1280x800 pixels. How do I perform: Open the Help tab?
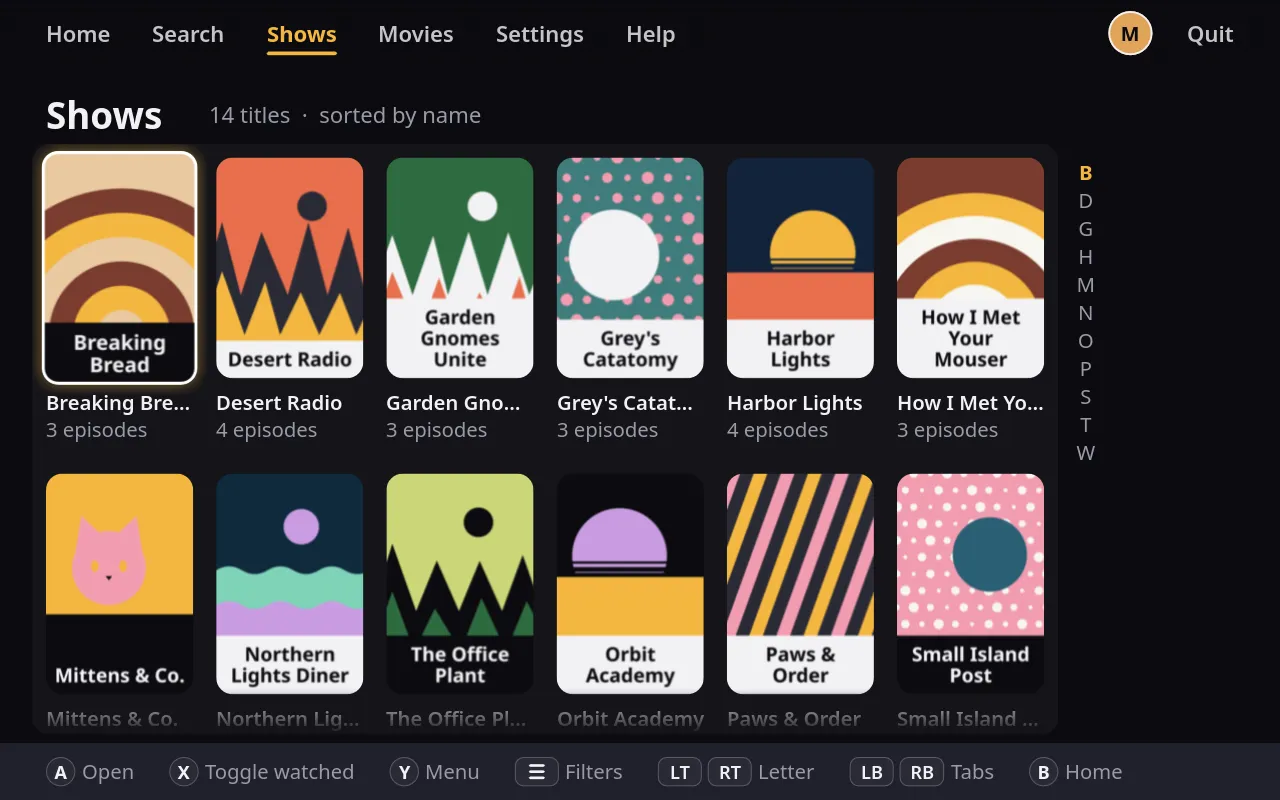(x=651, y=34)
